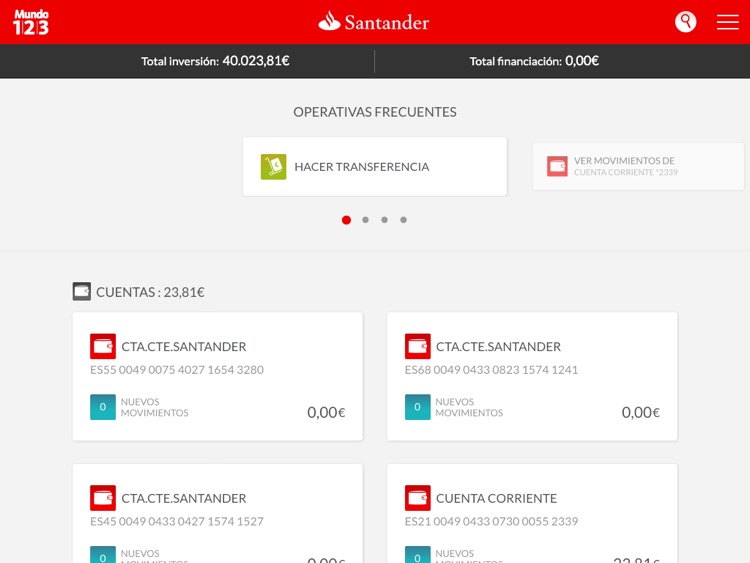Select IBAN ES68 0049 0433 0823 1574 1241
The image size is (750, 563).
point(492,370)
